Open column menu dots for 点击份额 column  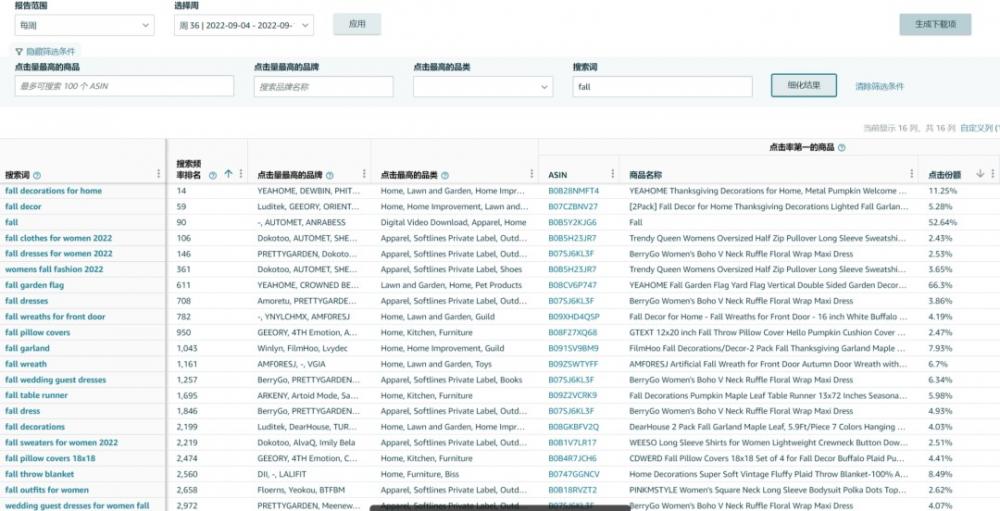tap(992, 174)
